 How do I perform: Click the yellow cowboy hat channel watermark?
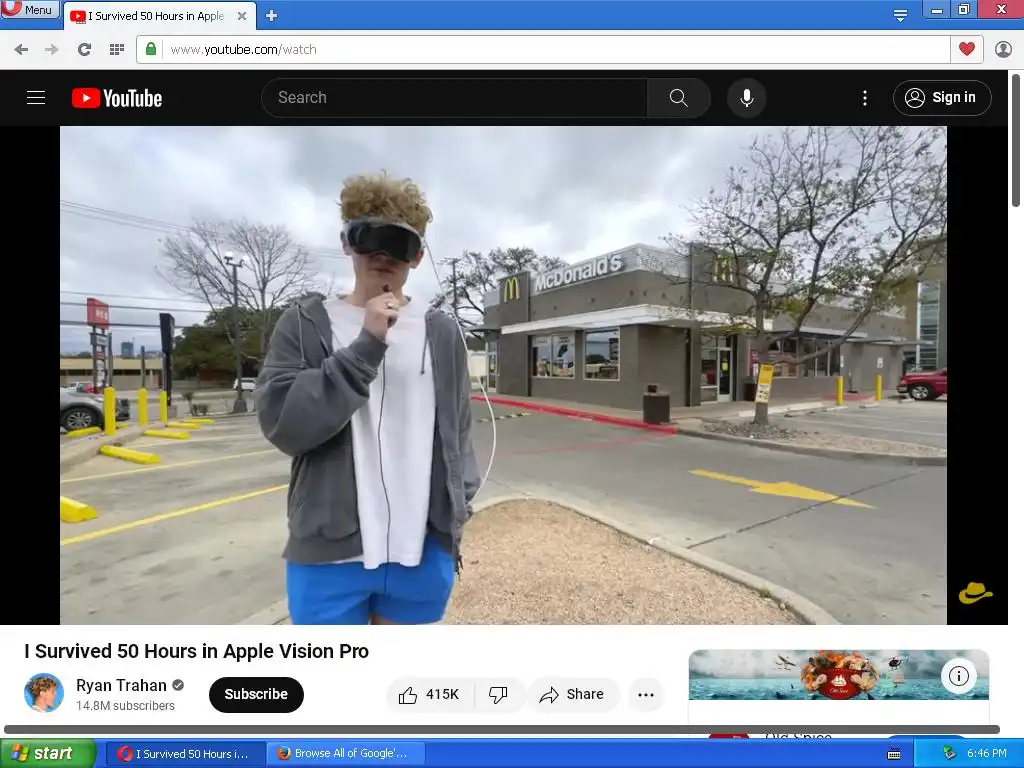[975, 592]
